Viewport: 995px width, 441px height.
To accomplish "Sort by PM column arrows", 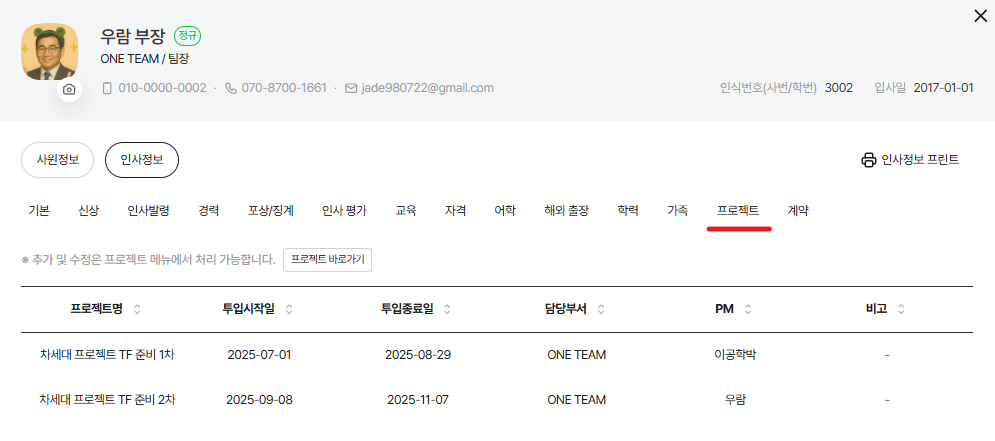I will click(x=749, y=309).
